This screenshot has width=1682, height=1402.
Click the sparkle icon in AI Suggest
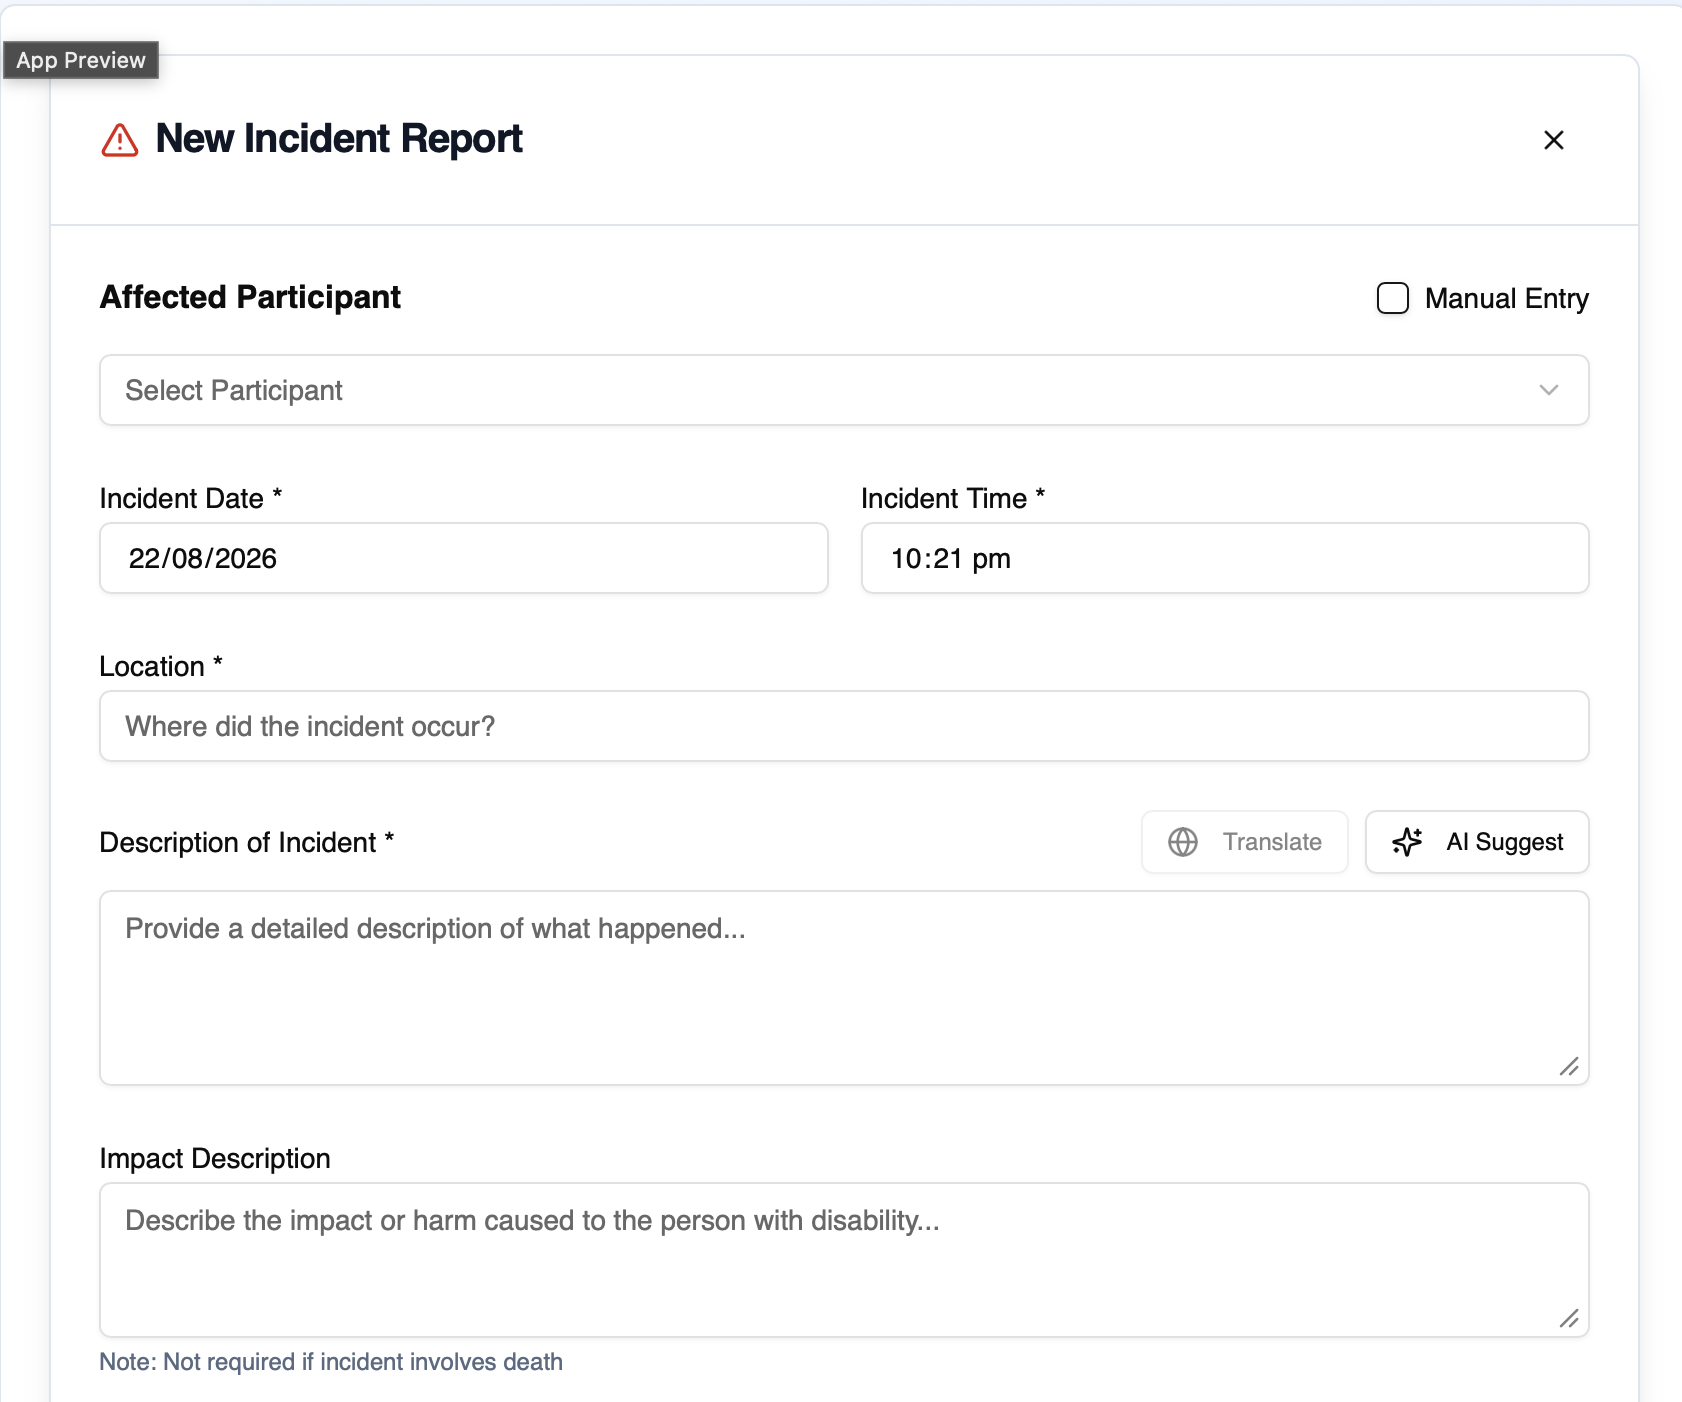pos(1407,842)
